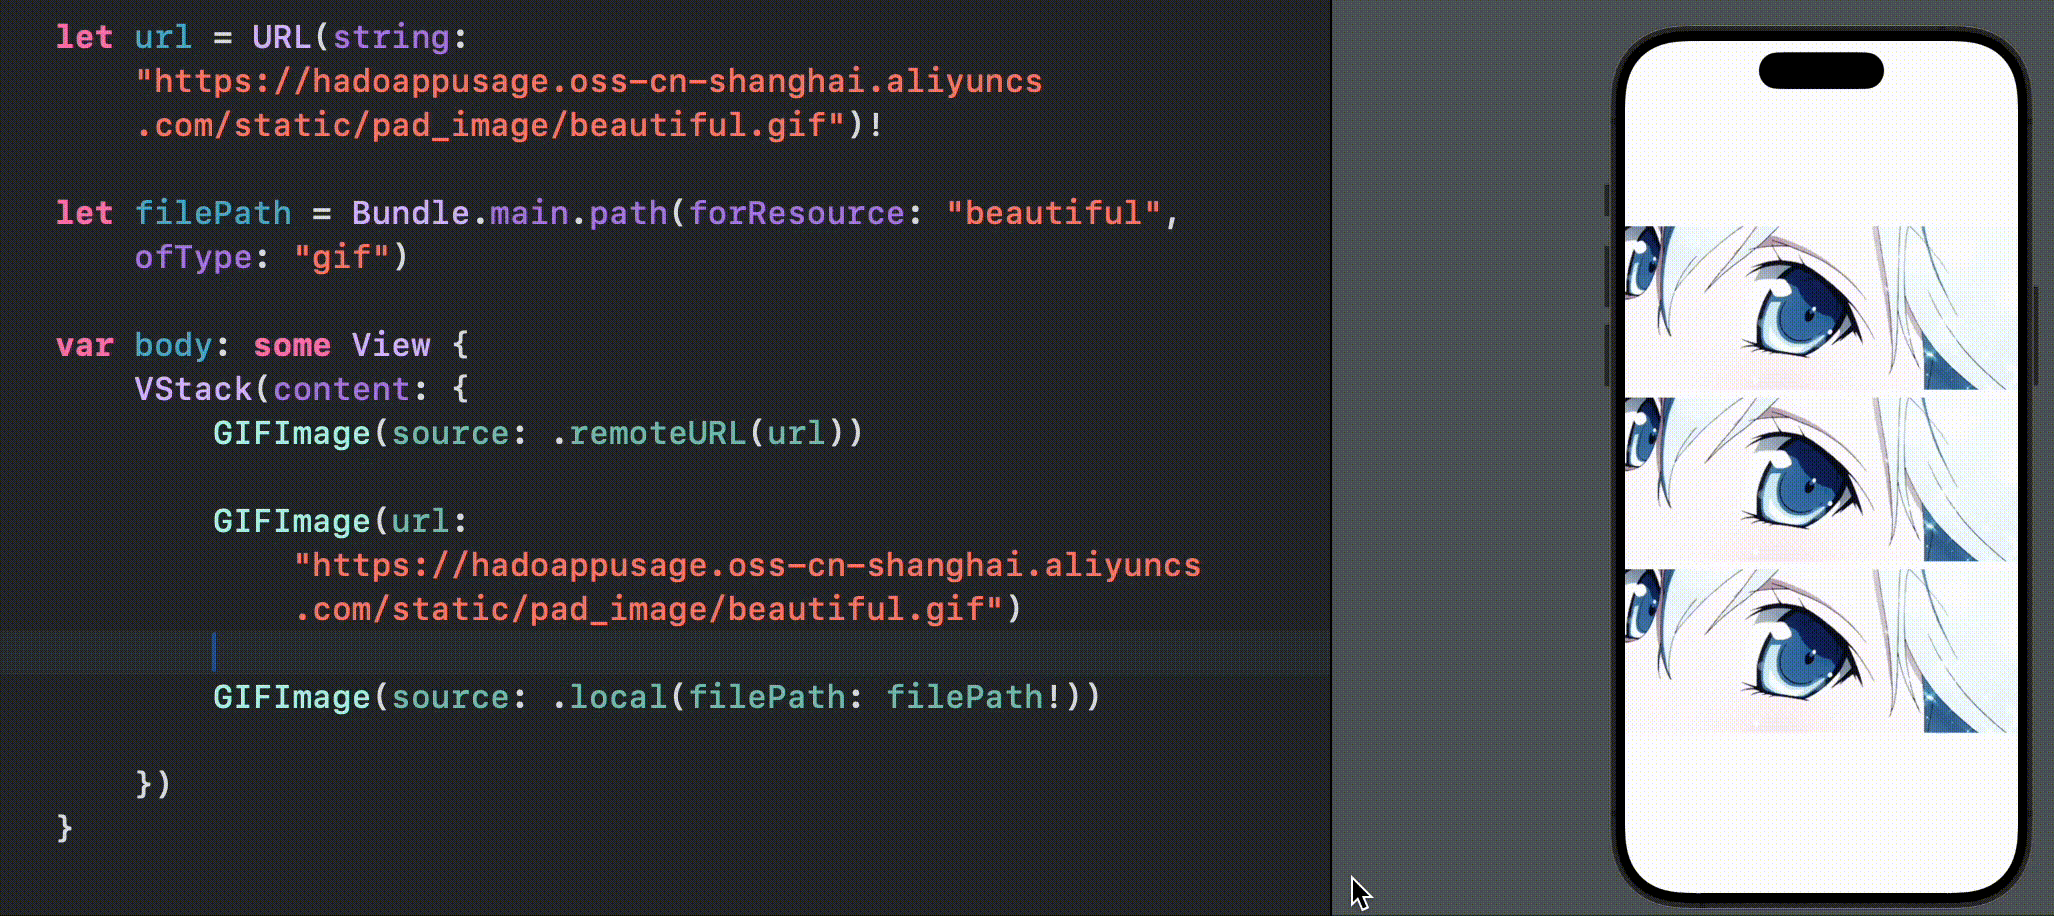Screen dimensions: 2054x916
Task: Click the 'VStack(content: {' line
Action: tap(301, 389)
